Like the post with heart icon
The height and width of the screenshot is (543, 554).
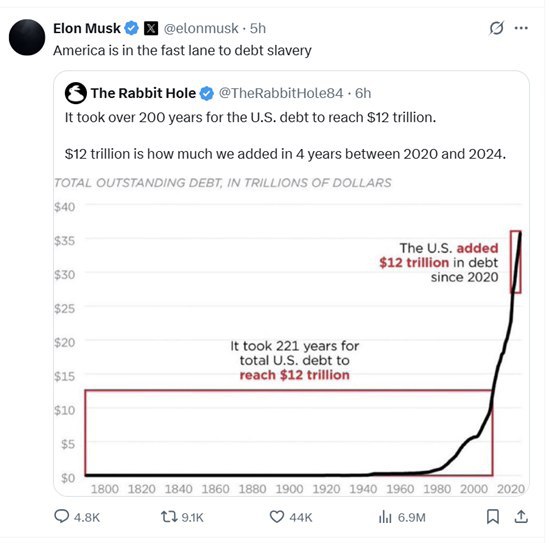pos(277,517)
